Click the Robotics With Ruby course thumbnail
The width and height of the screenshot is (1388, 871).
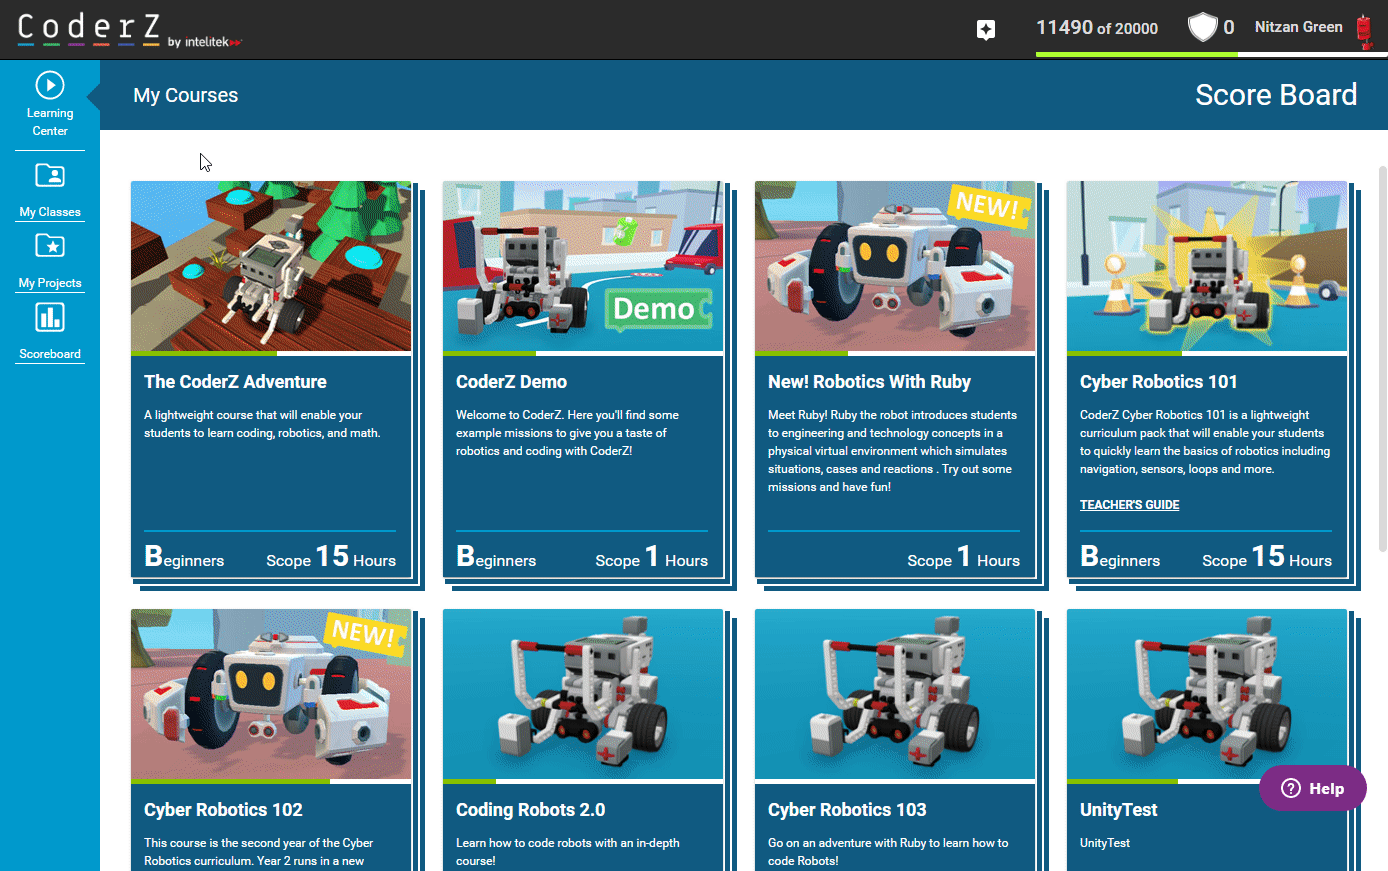coord(895,266)
